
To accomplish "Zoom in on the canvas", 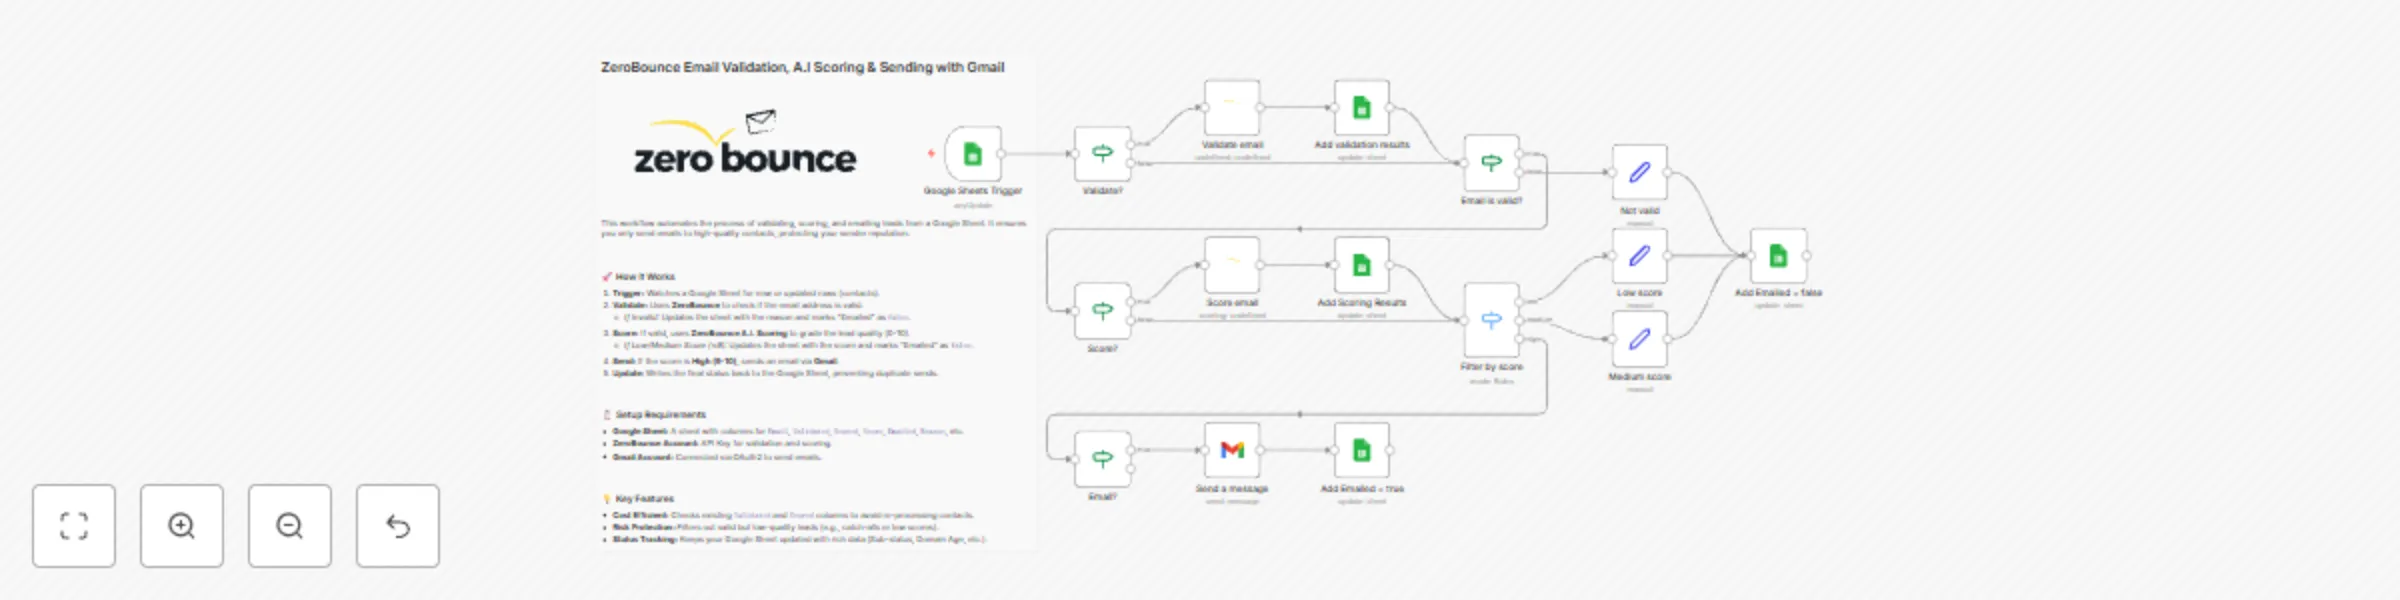I will 182,526.
